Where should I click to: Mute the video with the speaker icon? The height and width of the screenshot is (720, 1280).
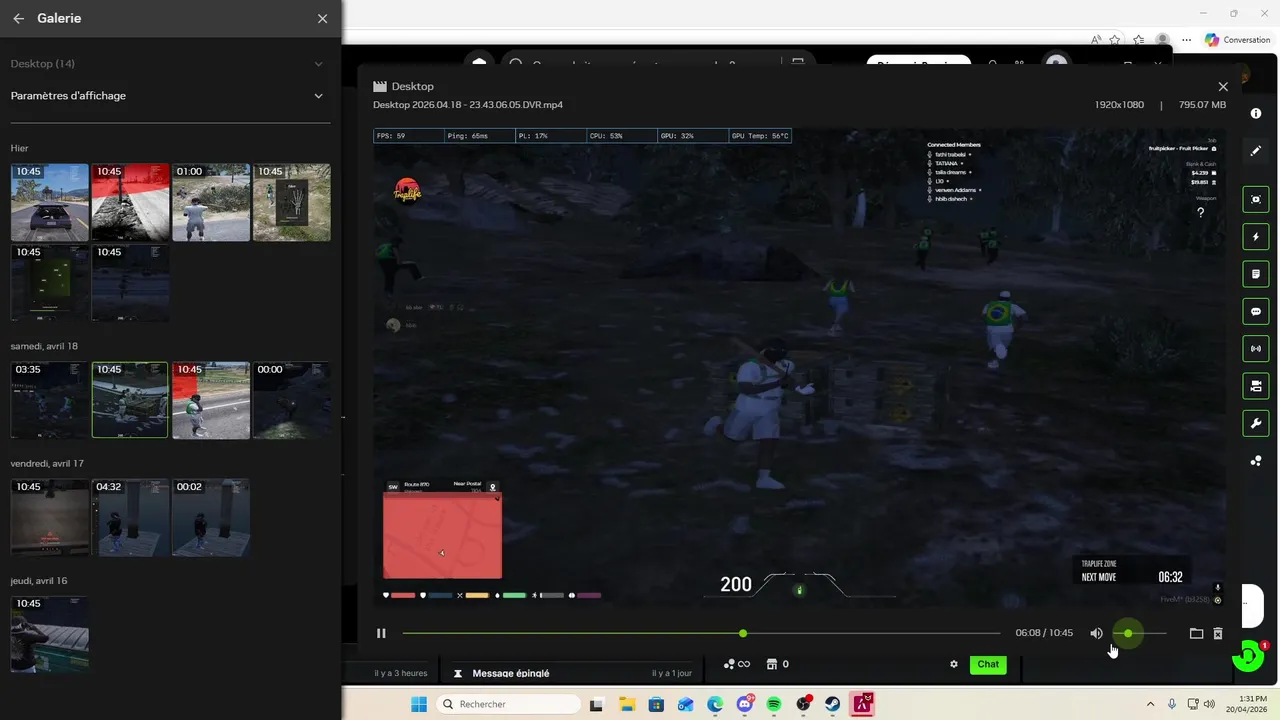click(x=1096, y=633)
